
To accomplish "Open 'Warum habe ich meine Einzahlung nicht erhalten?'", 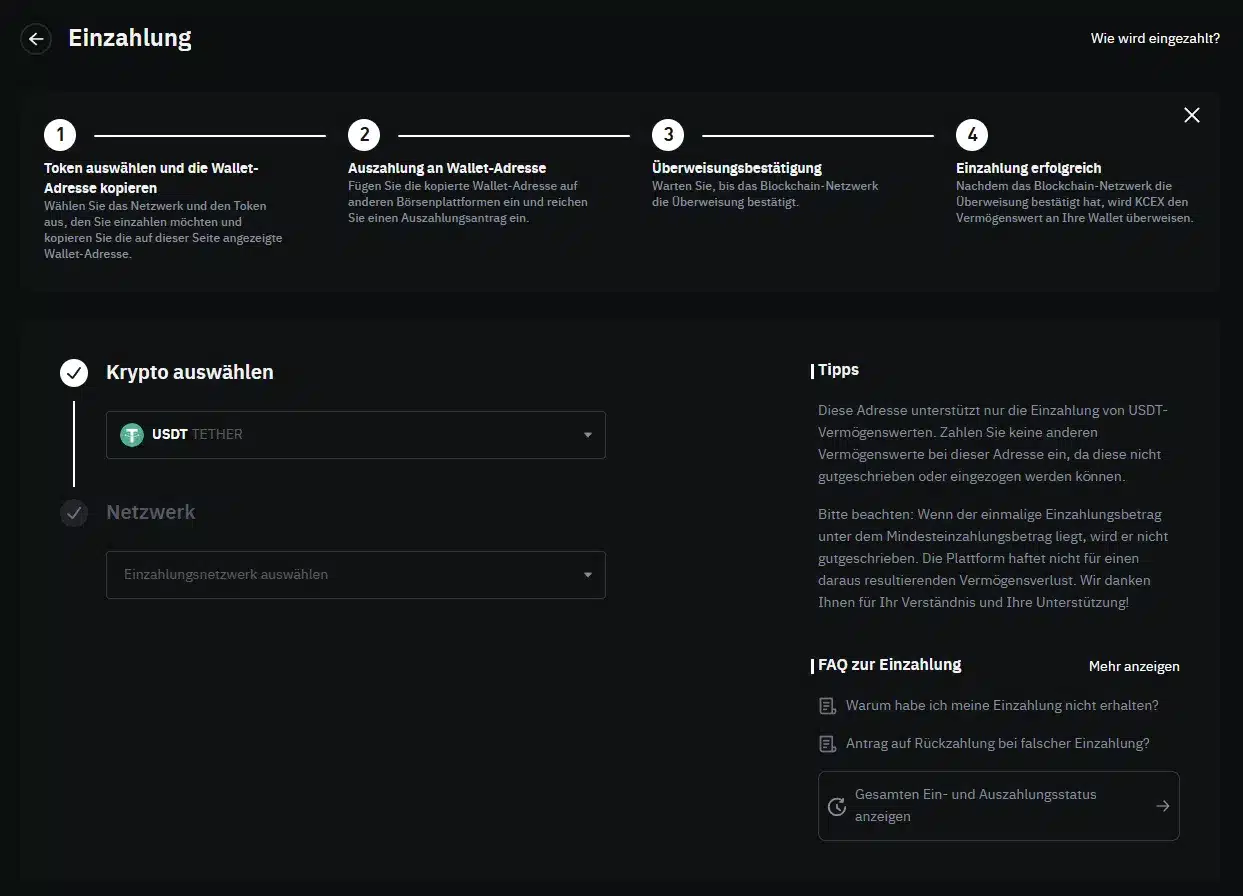I will (1002, 706).
